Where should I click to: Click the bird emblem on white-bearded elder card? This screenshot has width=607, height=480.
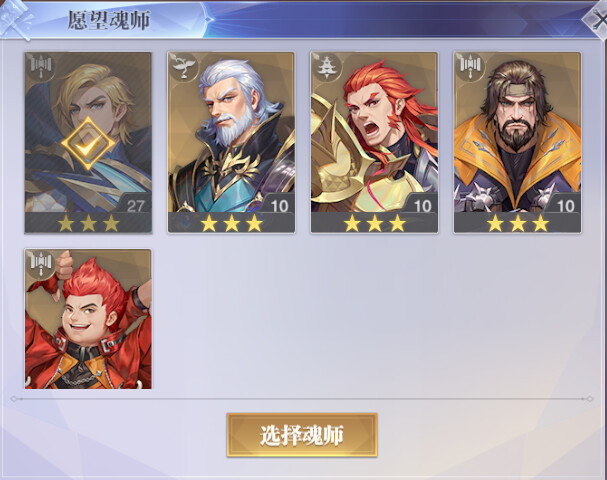pyautogui.click(x=184, y=67)
